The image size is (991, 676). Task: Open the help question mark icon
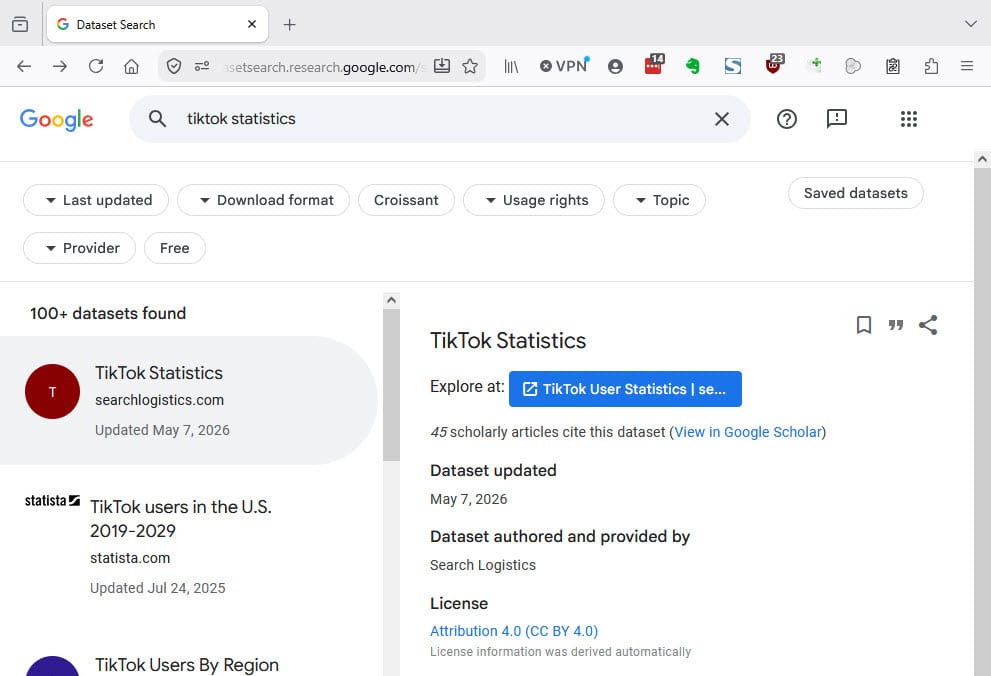787,119
